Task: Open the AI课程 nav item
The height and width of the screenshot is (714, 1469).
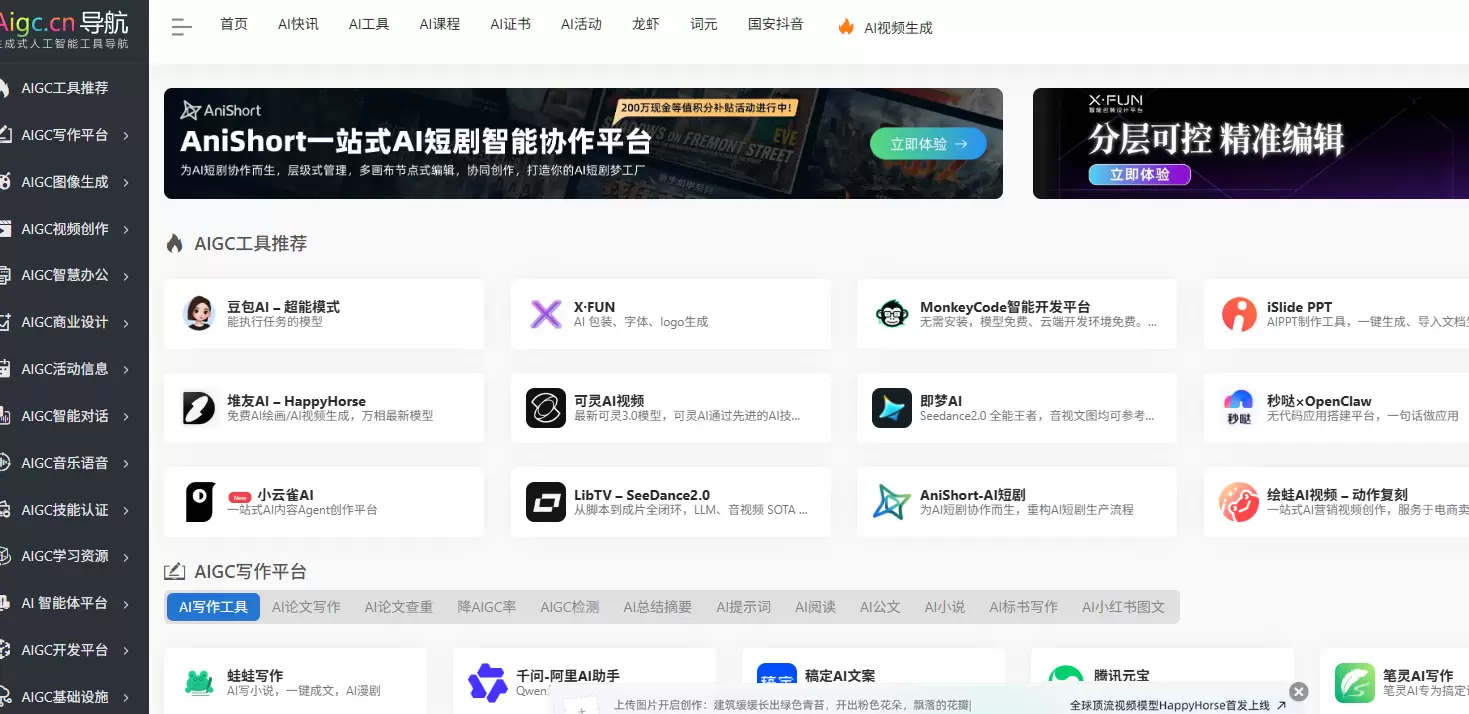Action: tap(440, 24)
